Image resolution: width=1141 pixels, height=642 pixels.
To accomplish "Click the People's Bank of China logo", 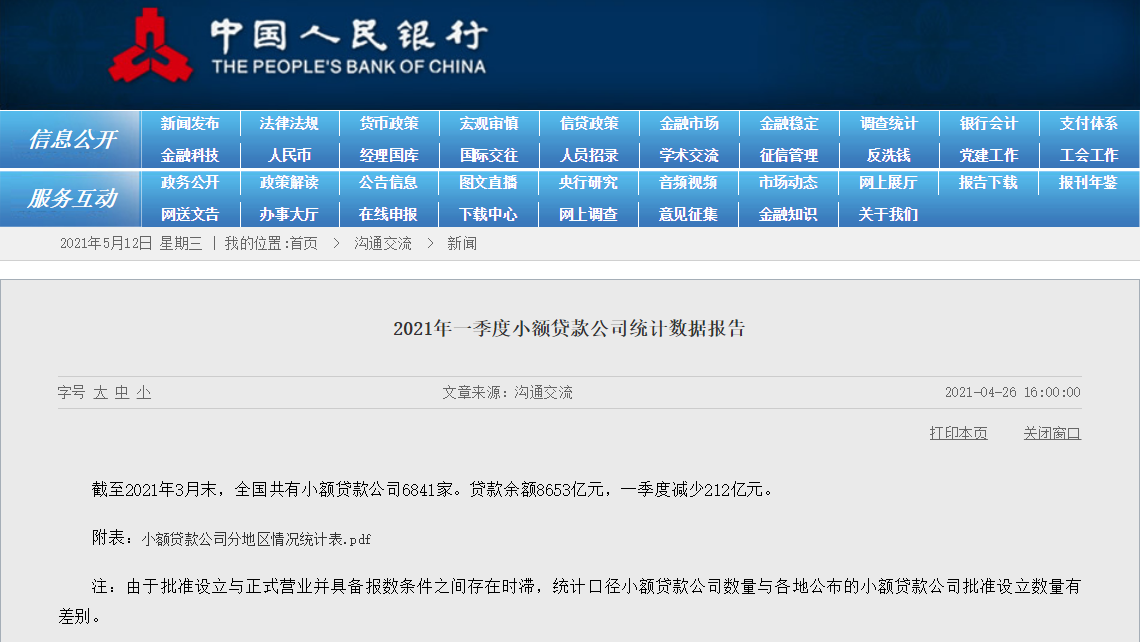I will 298,45.
